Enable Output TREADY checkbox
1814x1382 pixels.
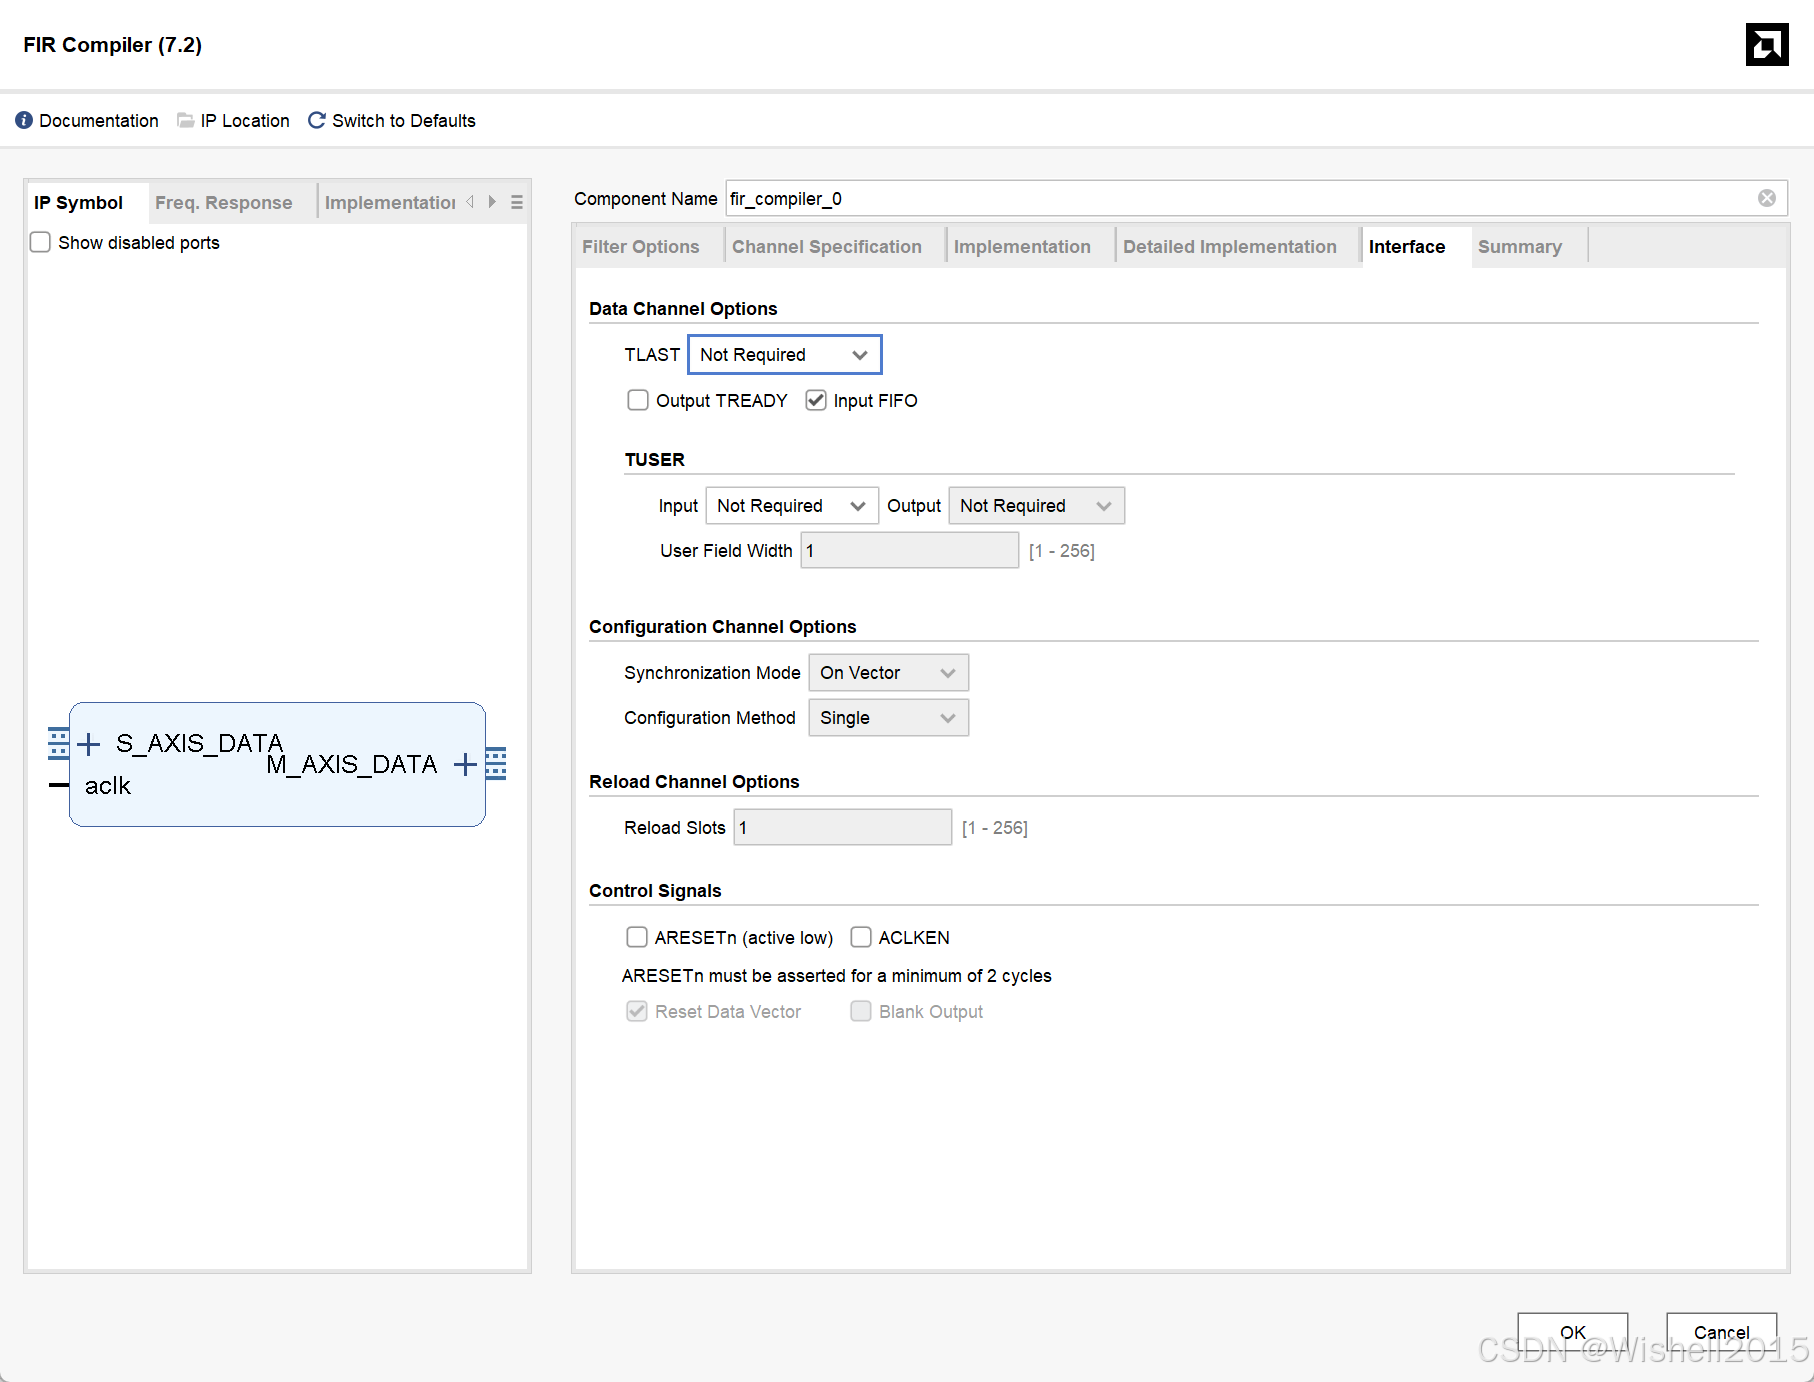[638, 400]
